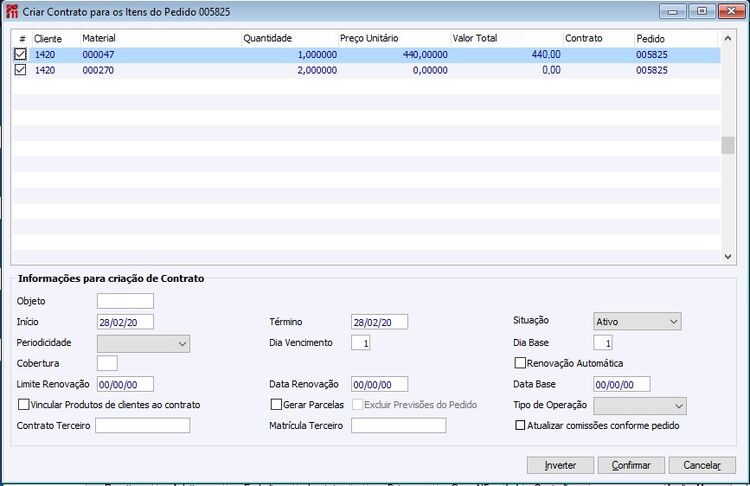Click the grid scrollbar down arrow
Viewport: 750px width, 486px height.
pyautogui.click(x=728, y=256)
